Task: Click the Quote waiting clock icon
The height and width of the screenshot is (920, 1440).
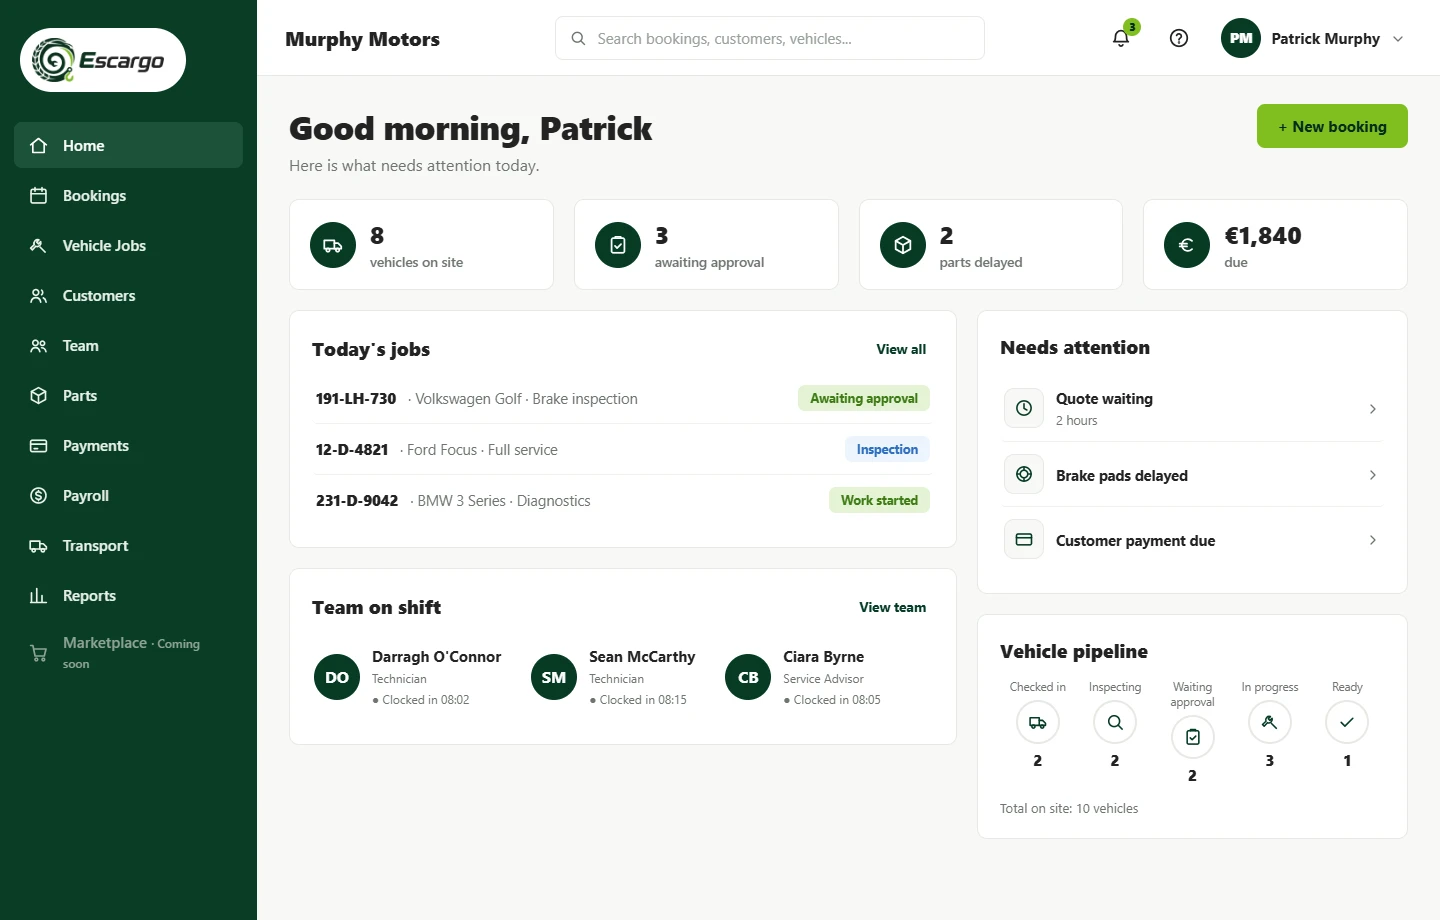Action: [x=1024, y=408]
